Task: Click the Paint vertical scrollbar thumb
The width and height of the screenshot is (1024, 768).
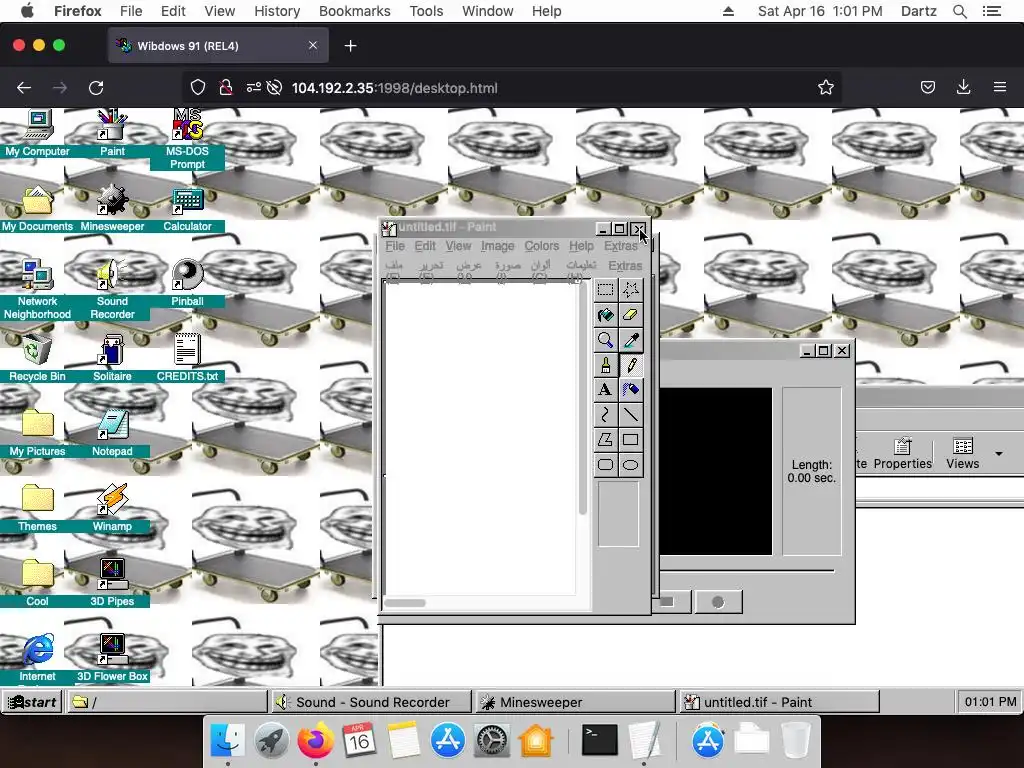Action: (x=583, y=398)
